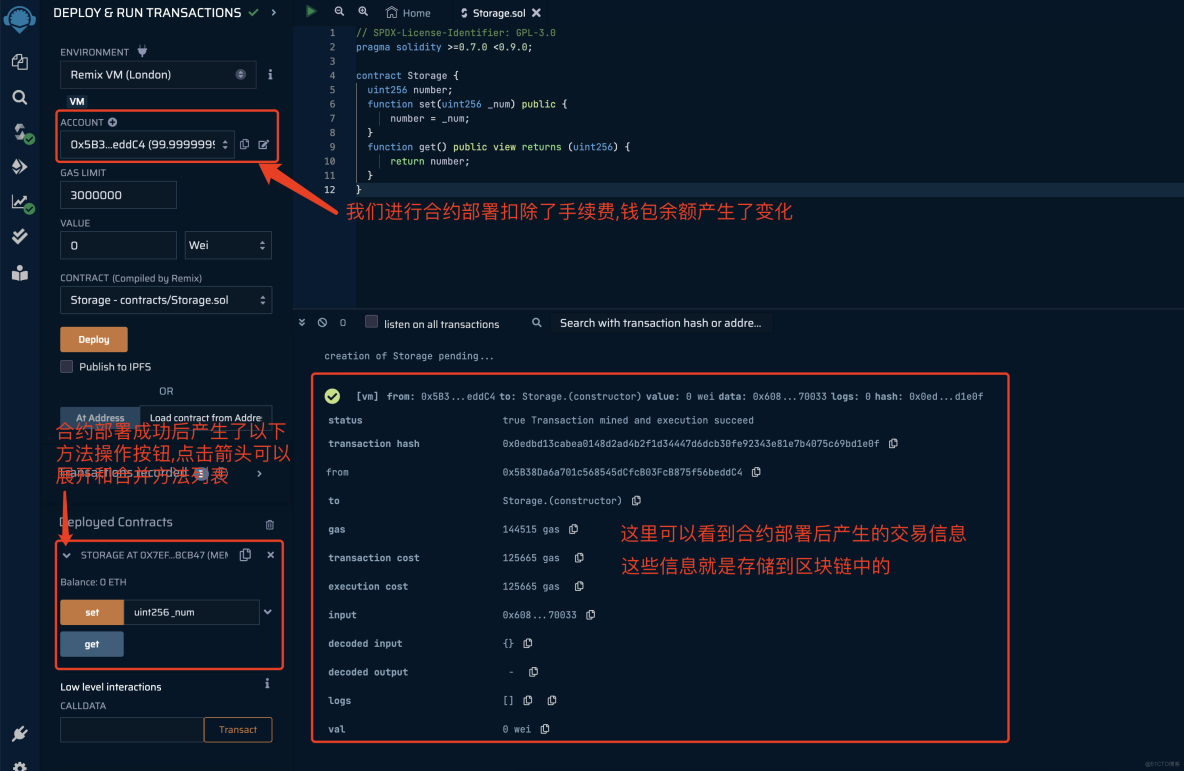1184x771 pixels.
Task: Clear the terminal console icon
Action: click(322, 322)
